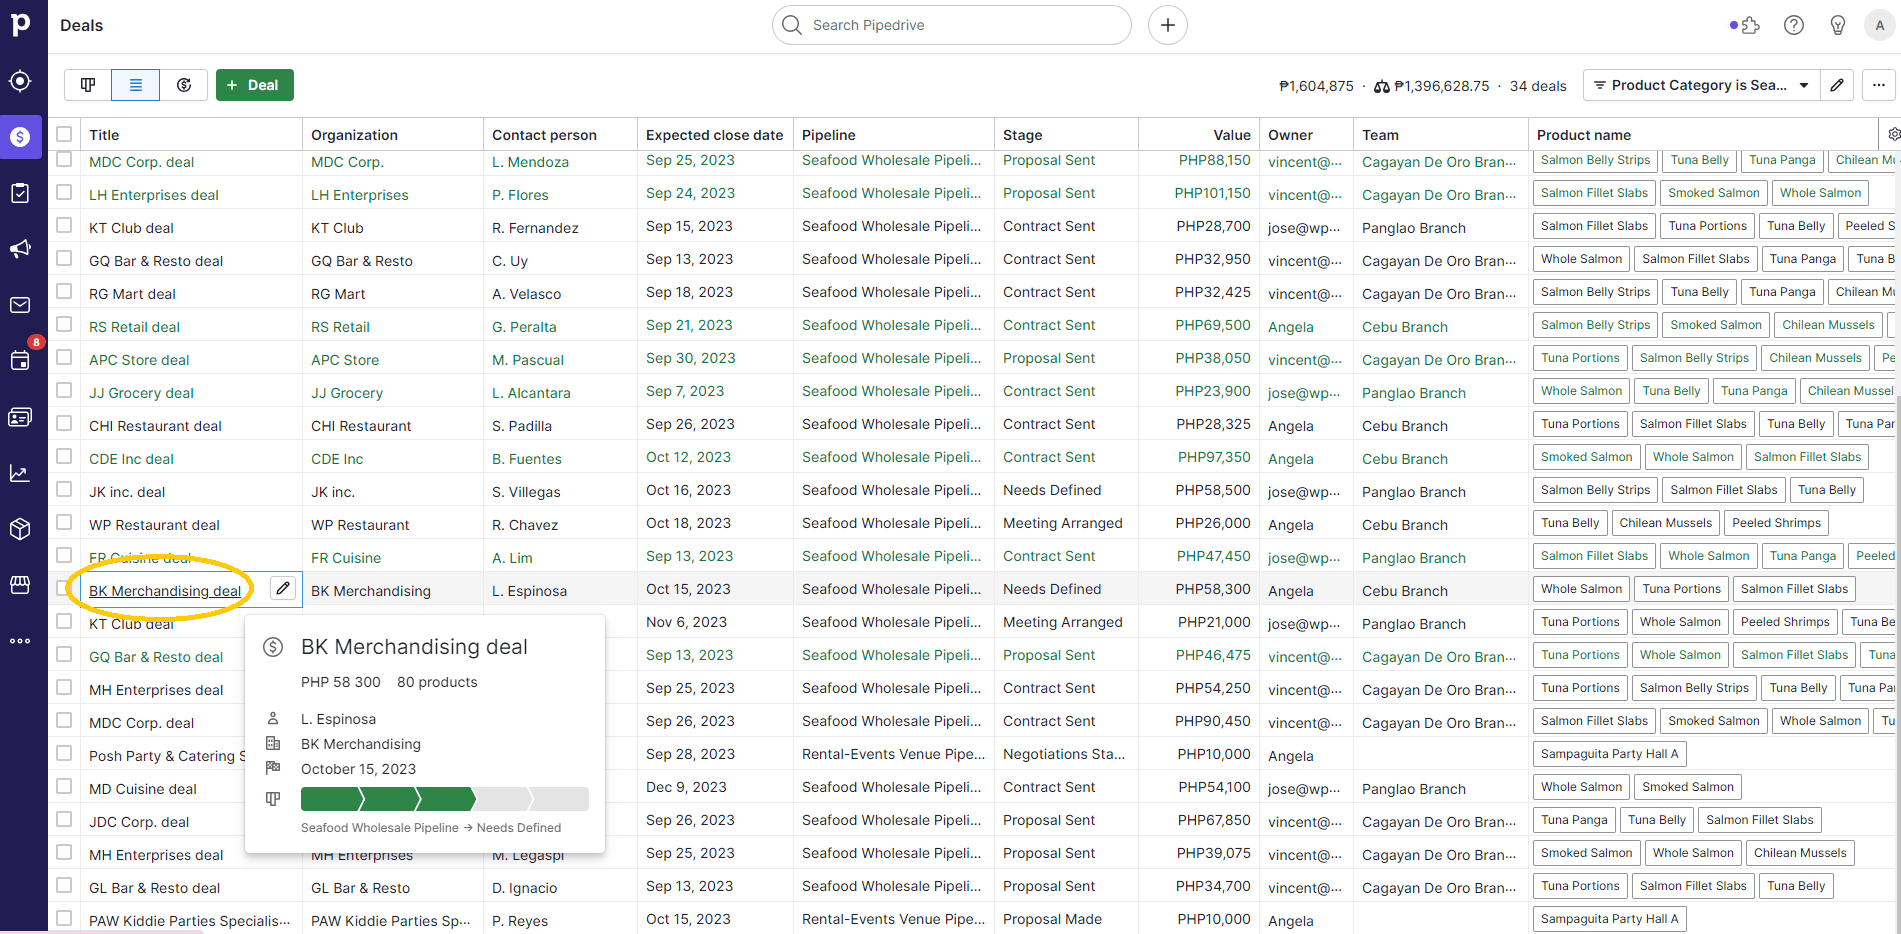Toggle the select-all checkbox in header
The width and height of the screenshot is (1901, 934).
click(65, 134)
